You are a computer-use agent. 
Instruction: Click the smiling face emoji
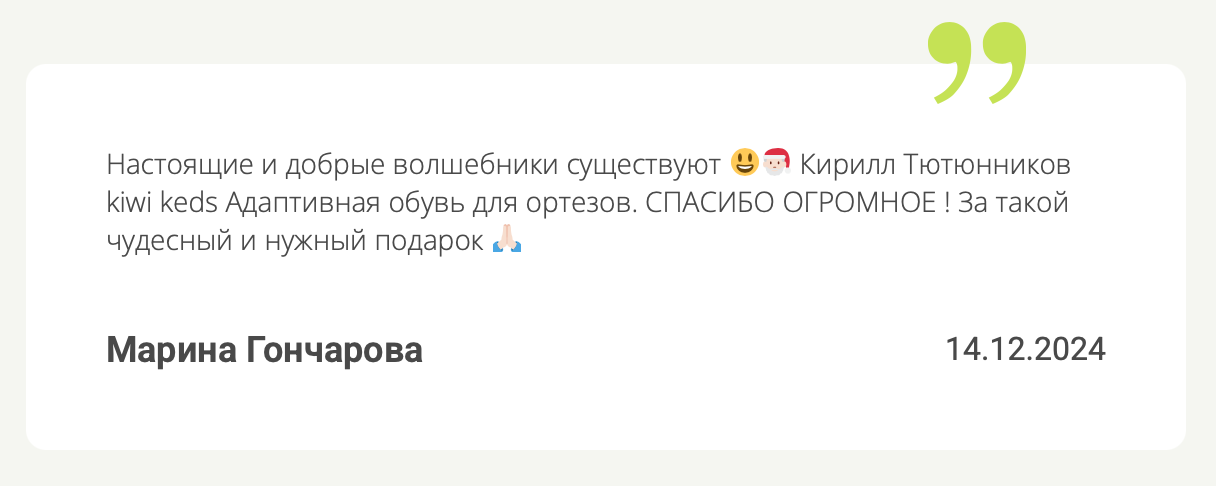tap(744, 161)
